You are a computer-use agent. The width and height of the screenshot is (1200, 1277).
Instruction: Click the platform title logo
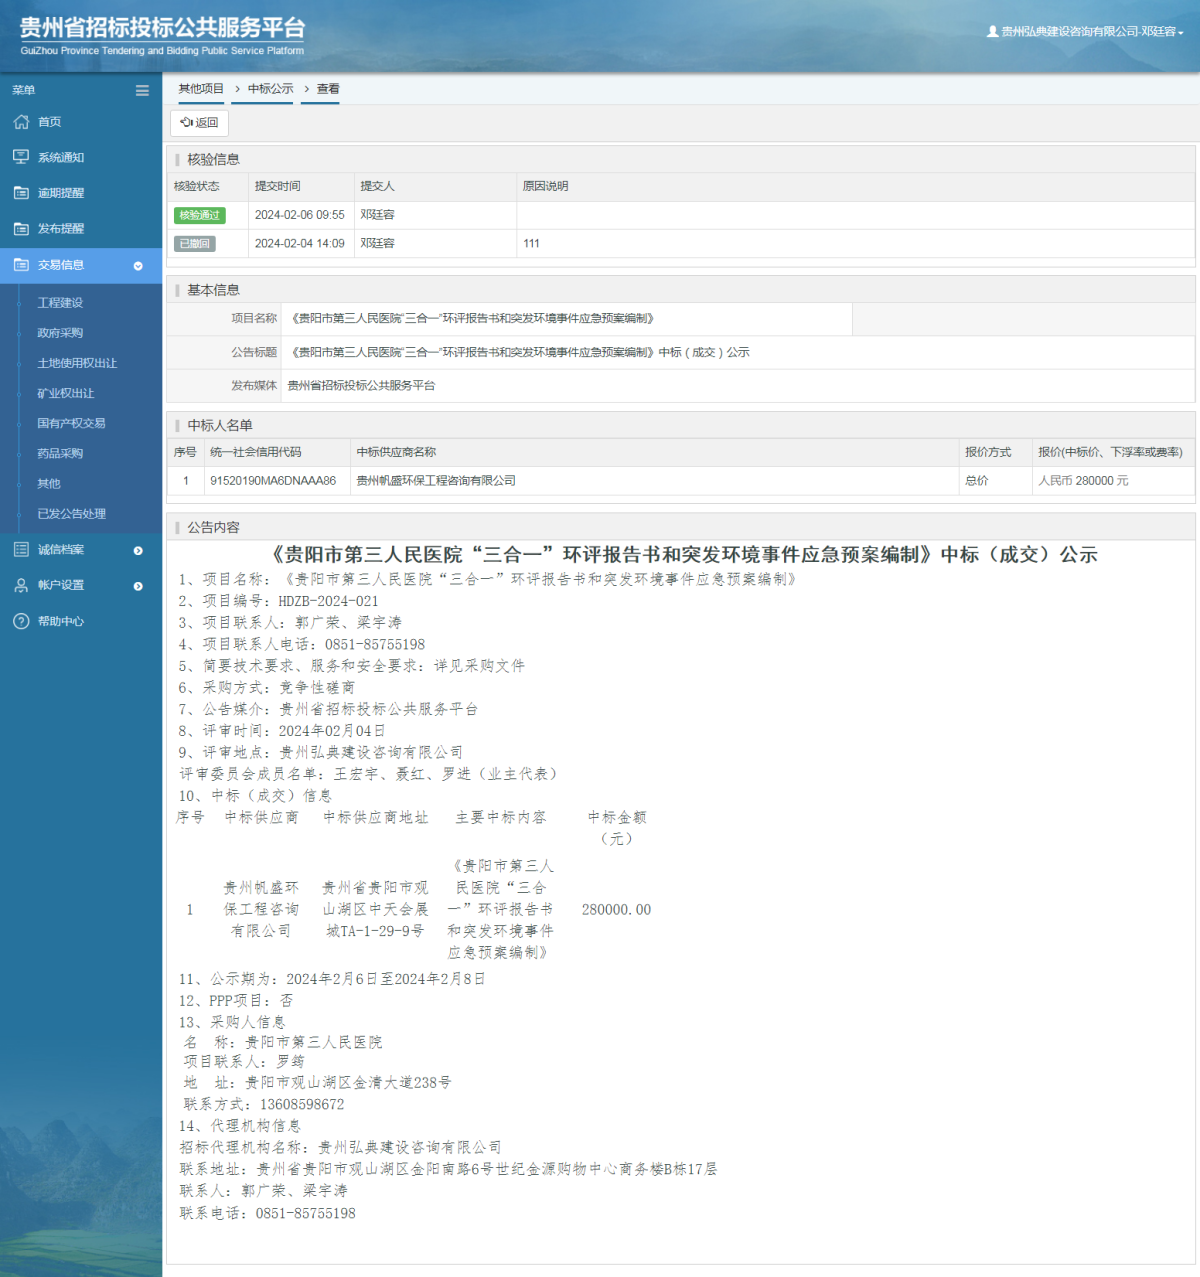coord(162,35)
